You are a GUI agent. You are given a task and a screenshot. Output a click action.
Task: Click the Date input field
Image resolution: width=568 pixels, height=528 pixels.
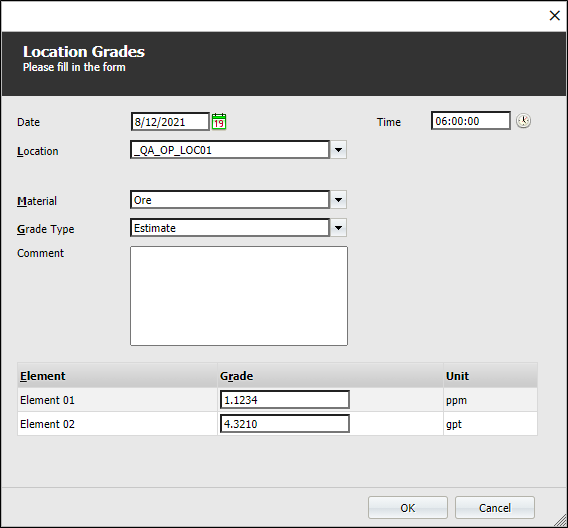(170, 122)
